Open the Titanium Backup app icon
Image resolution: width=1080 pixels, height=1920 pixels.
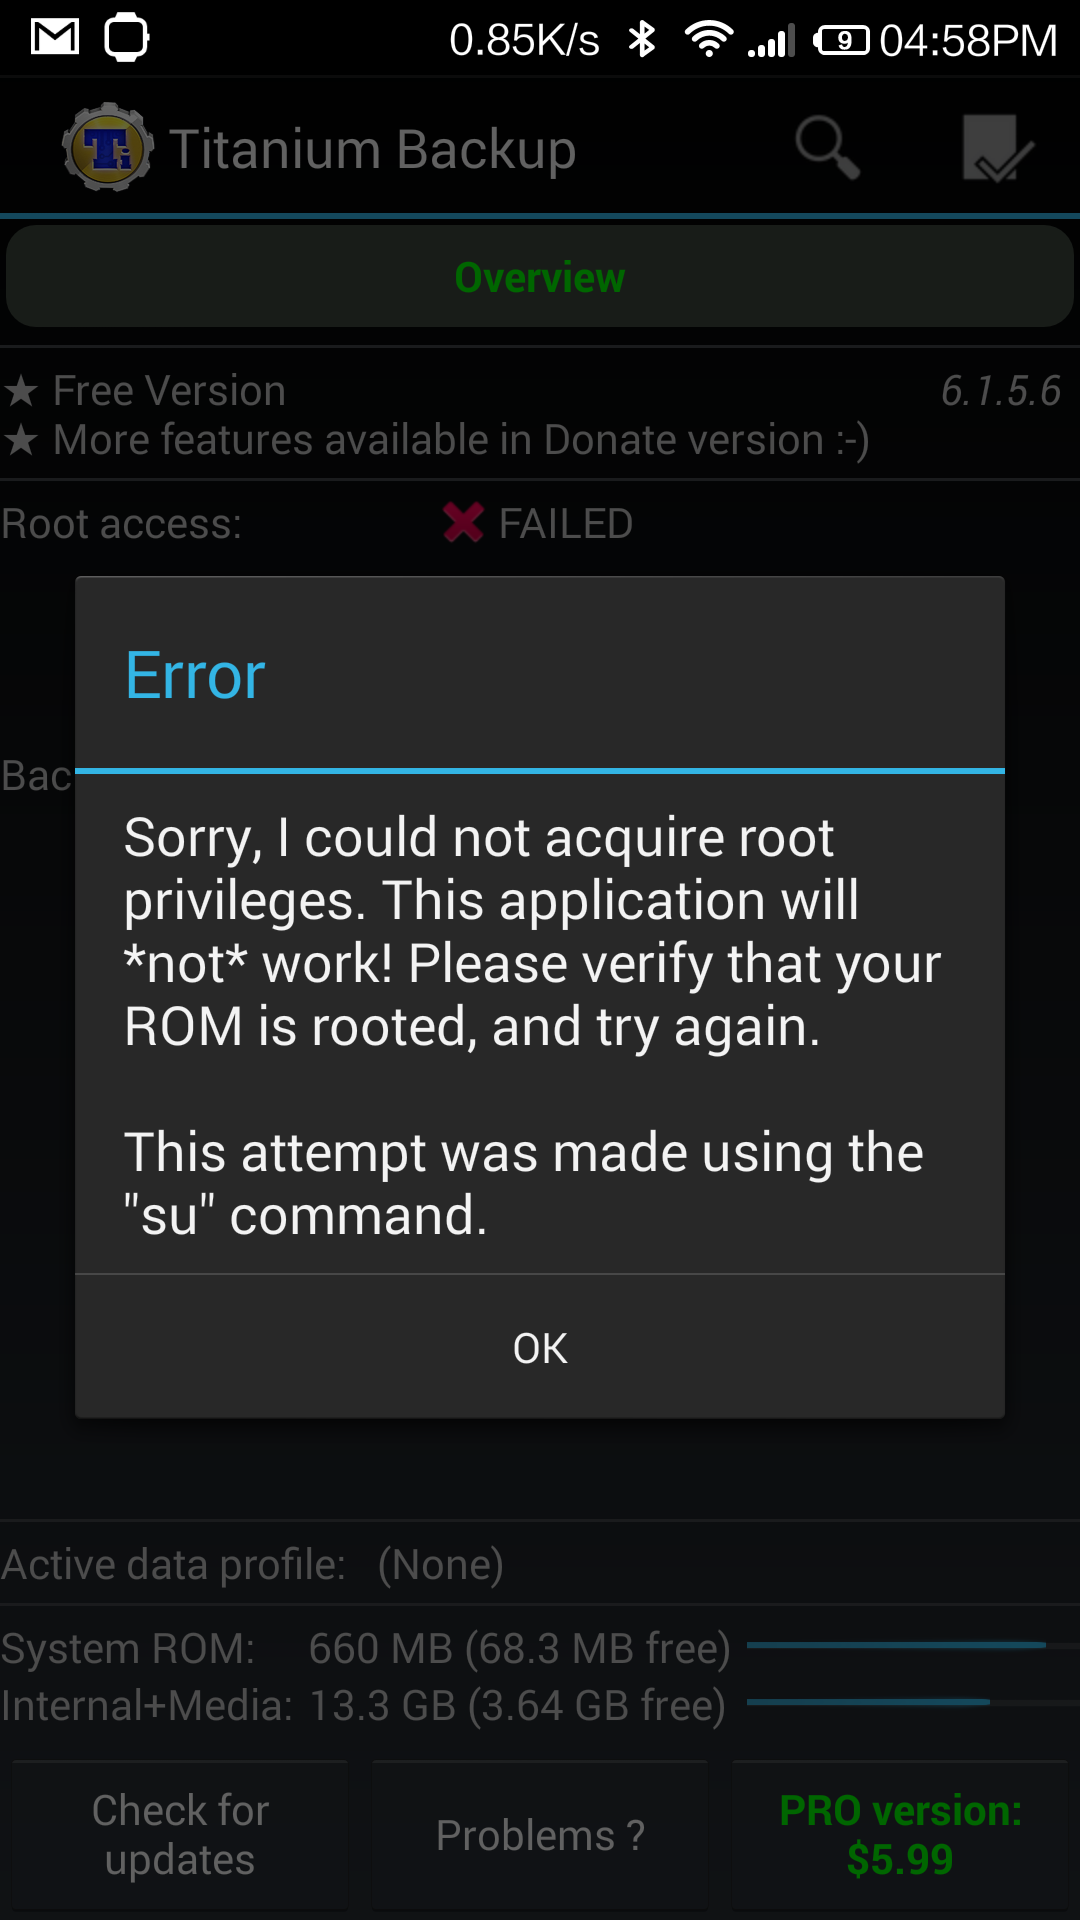[x=108, y=148]
